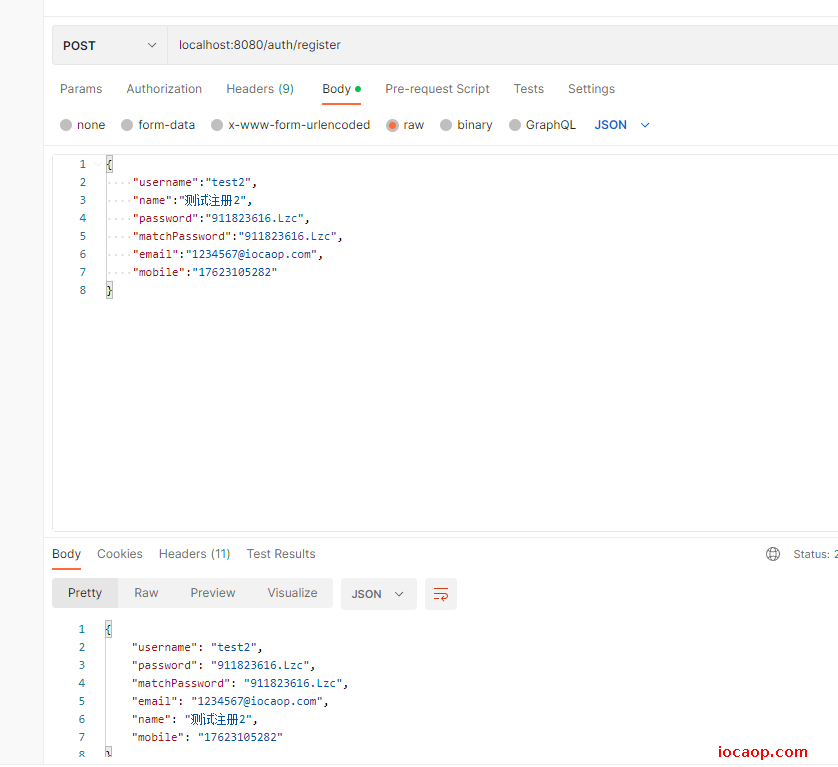This screenshot has width=838, height=767.
Task: Collapse the request JSON fold arrow on line 1
Action: click(x=98, y=164)
